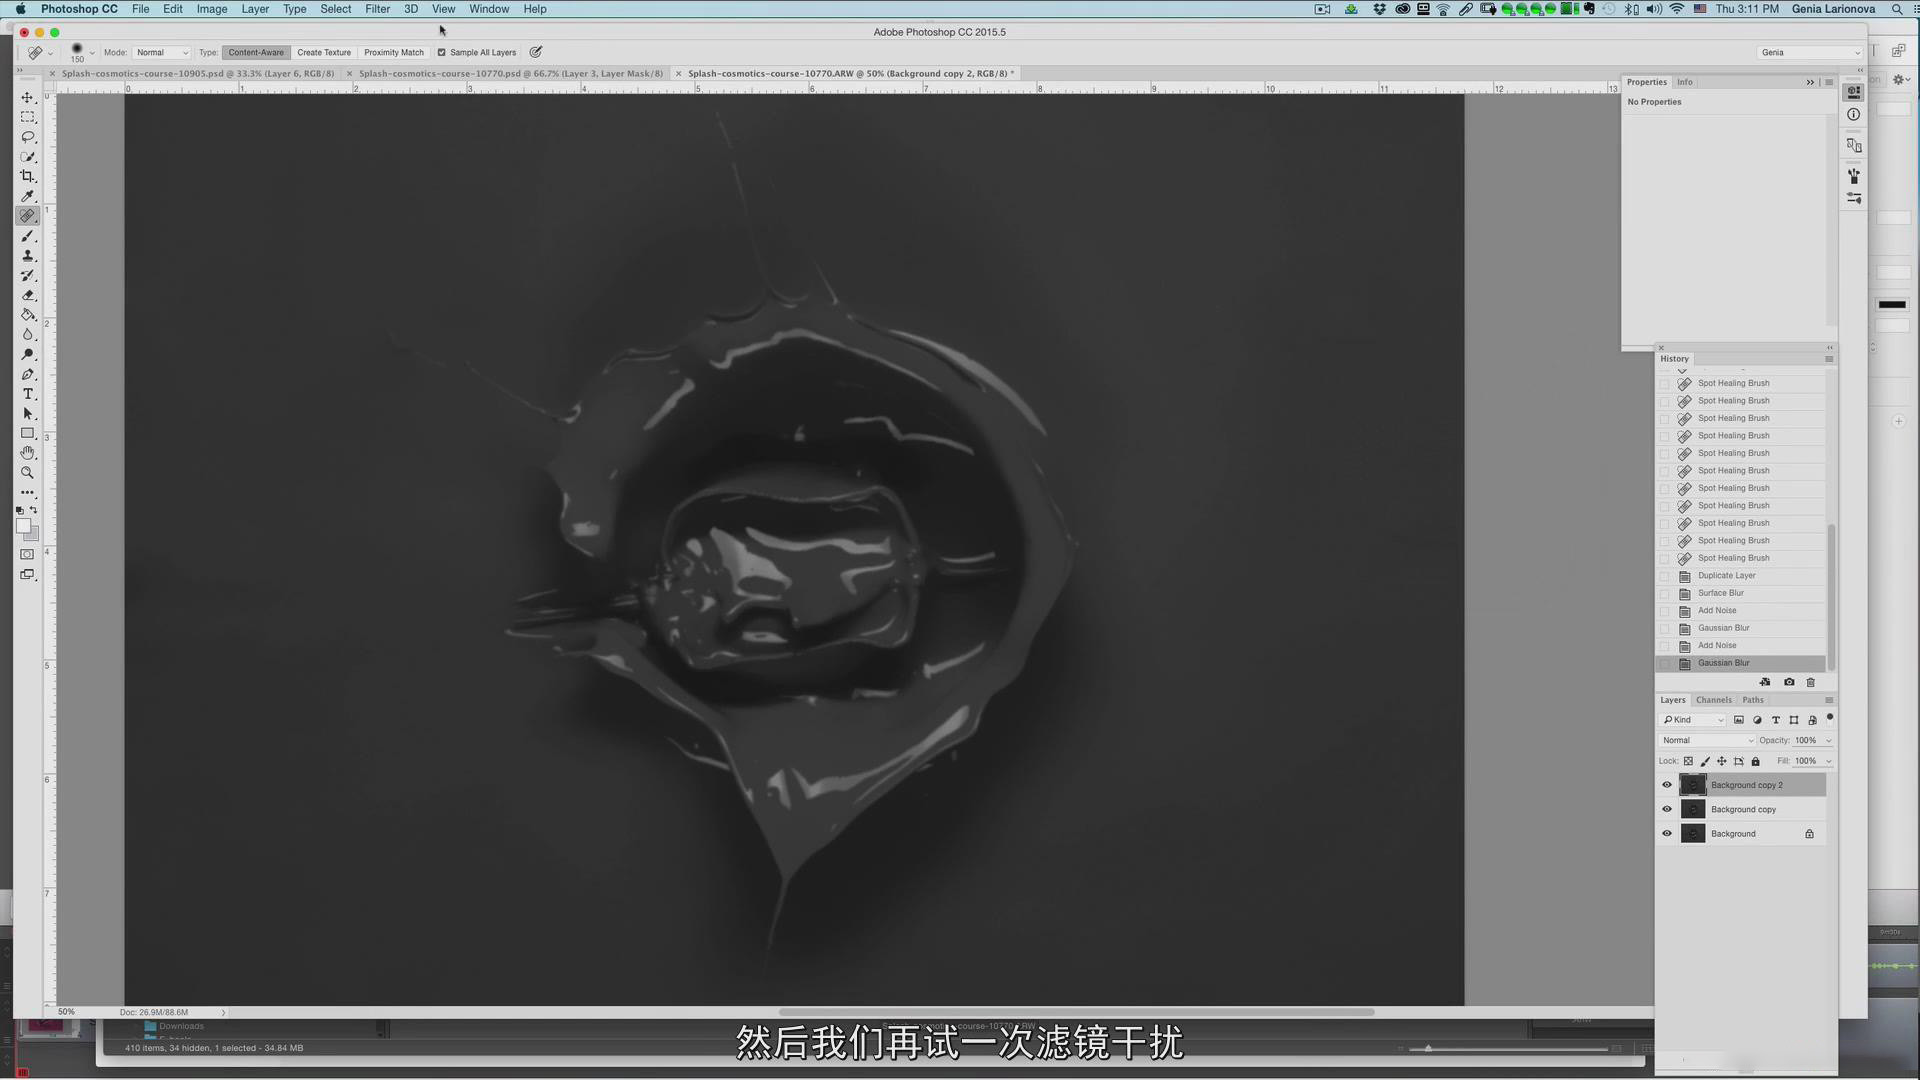Viewport: 1920px width, 1080px height.
Task: Click the delete state trash icon in History
Action: (x=1810, y=683)
